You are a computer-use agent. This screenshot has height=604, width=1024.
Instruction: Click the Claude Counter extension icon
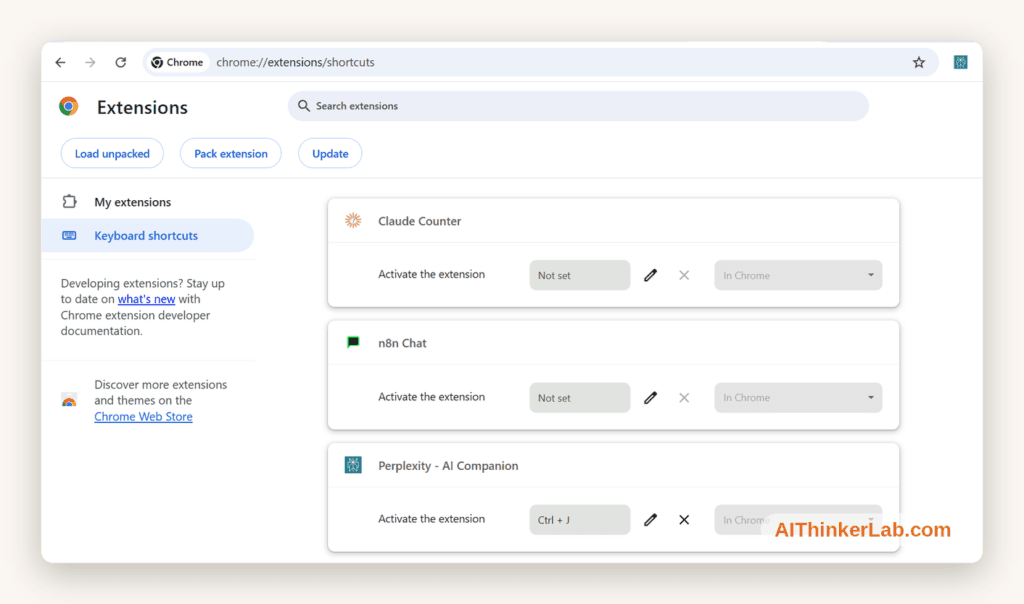coord(353,221)
